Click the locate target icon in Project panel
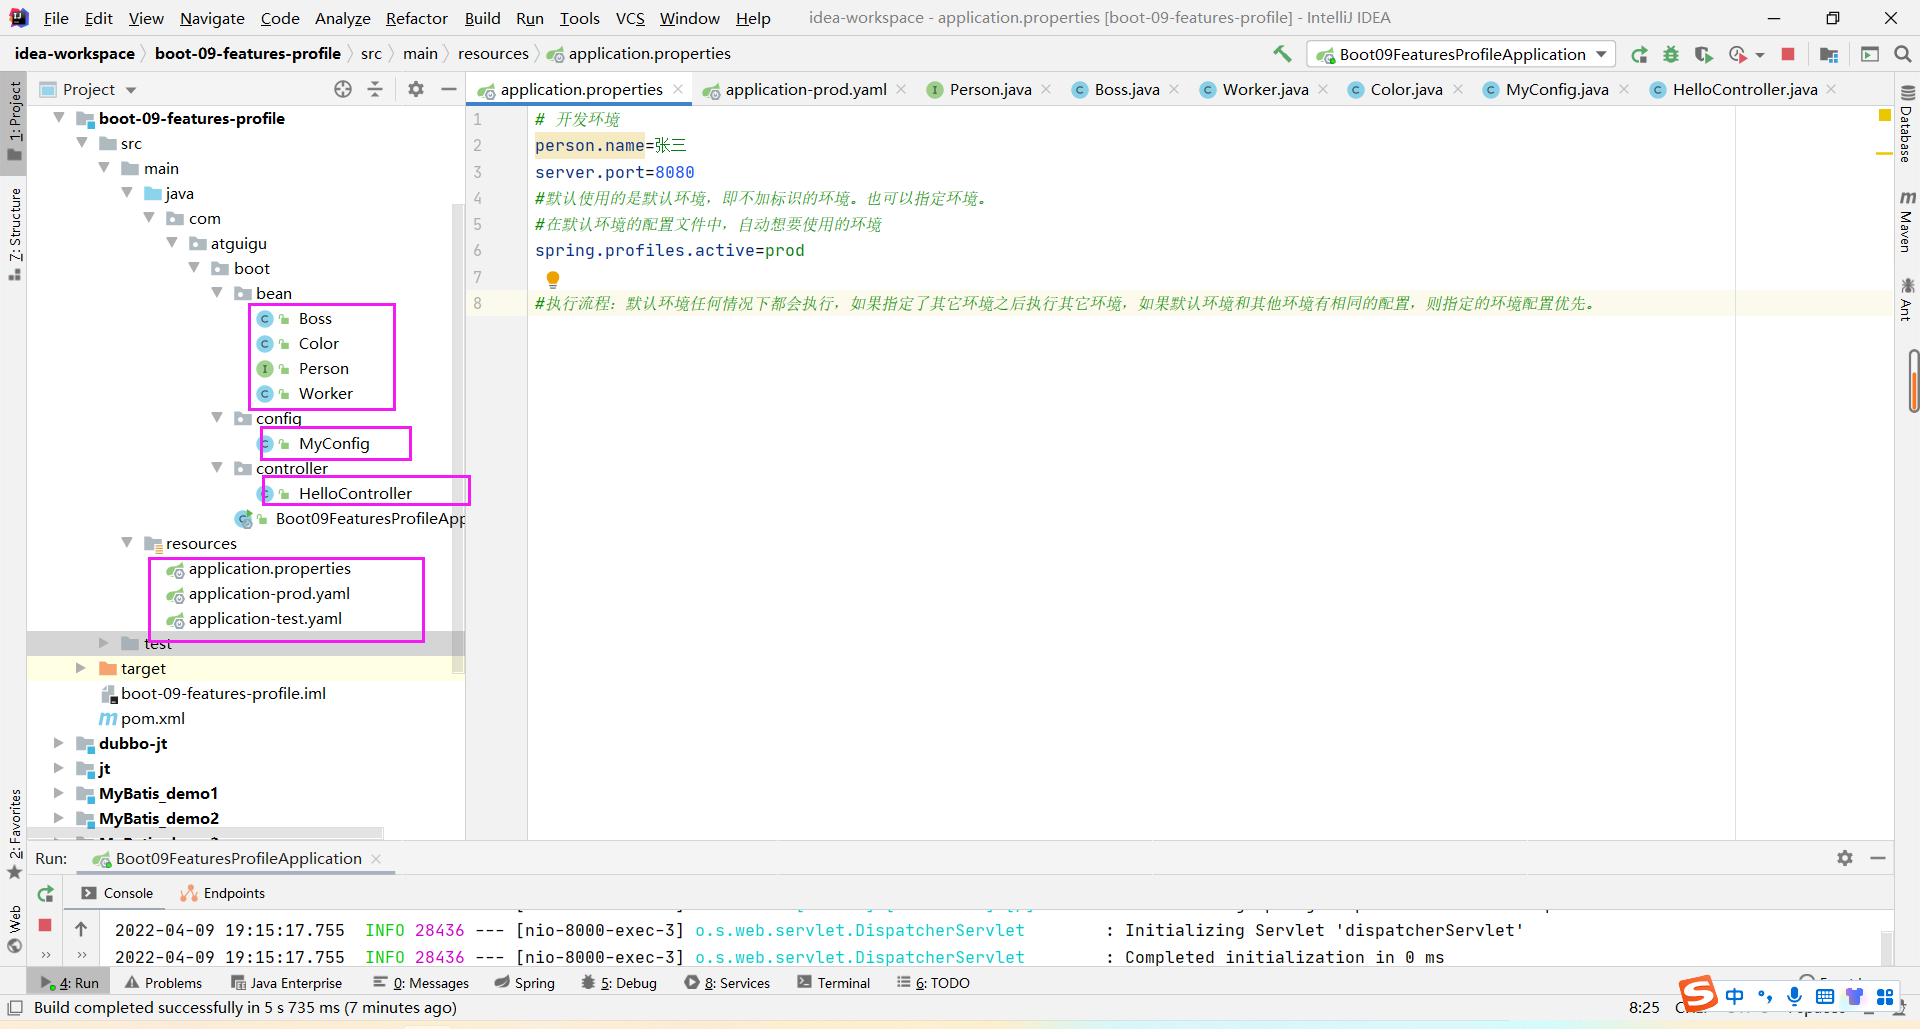The height and width of the screenshot is (1029, 1920). pos(343,89)
